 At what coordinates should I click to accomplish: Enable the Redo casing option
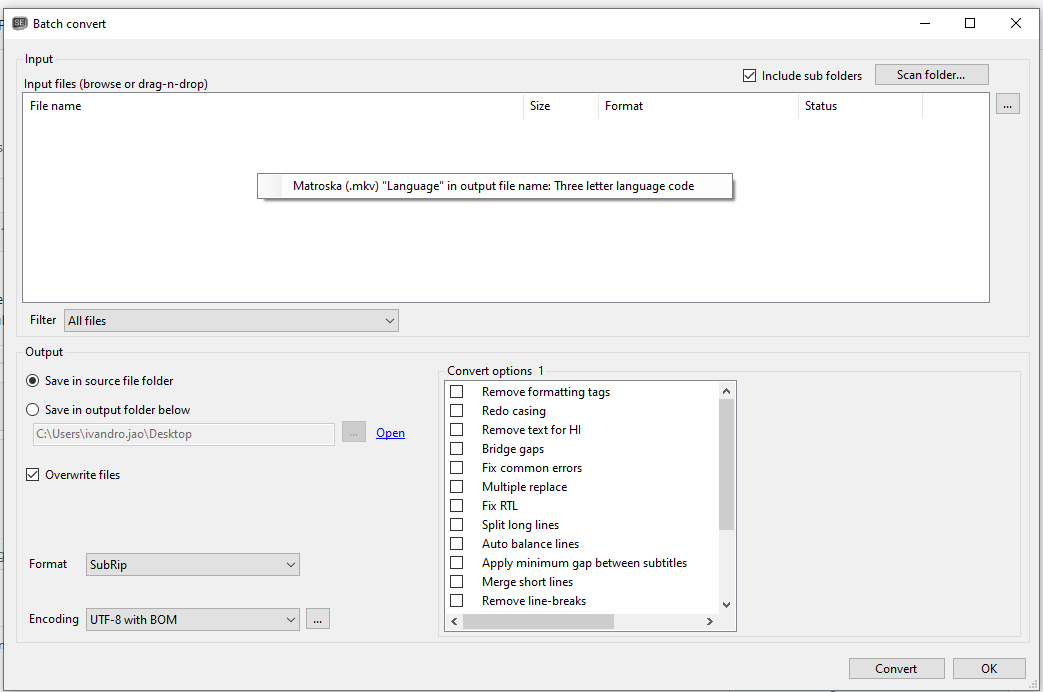point(456,410)
